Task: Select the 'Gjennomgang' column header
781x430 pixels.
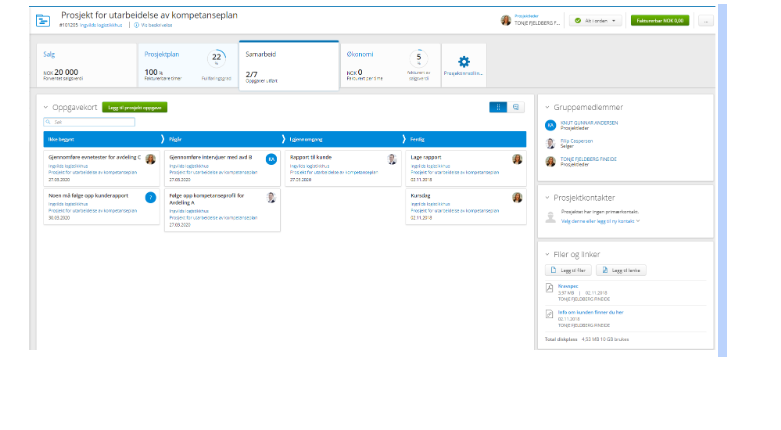Action: pos(344,140)
